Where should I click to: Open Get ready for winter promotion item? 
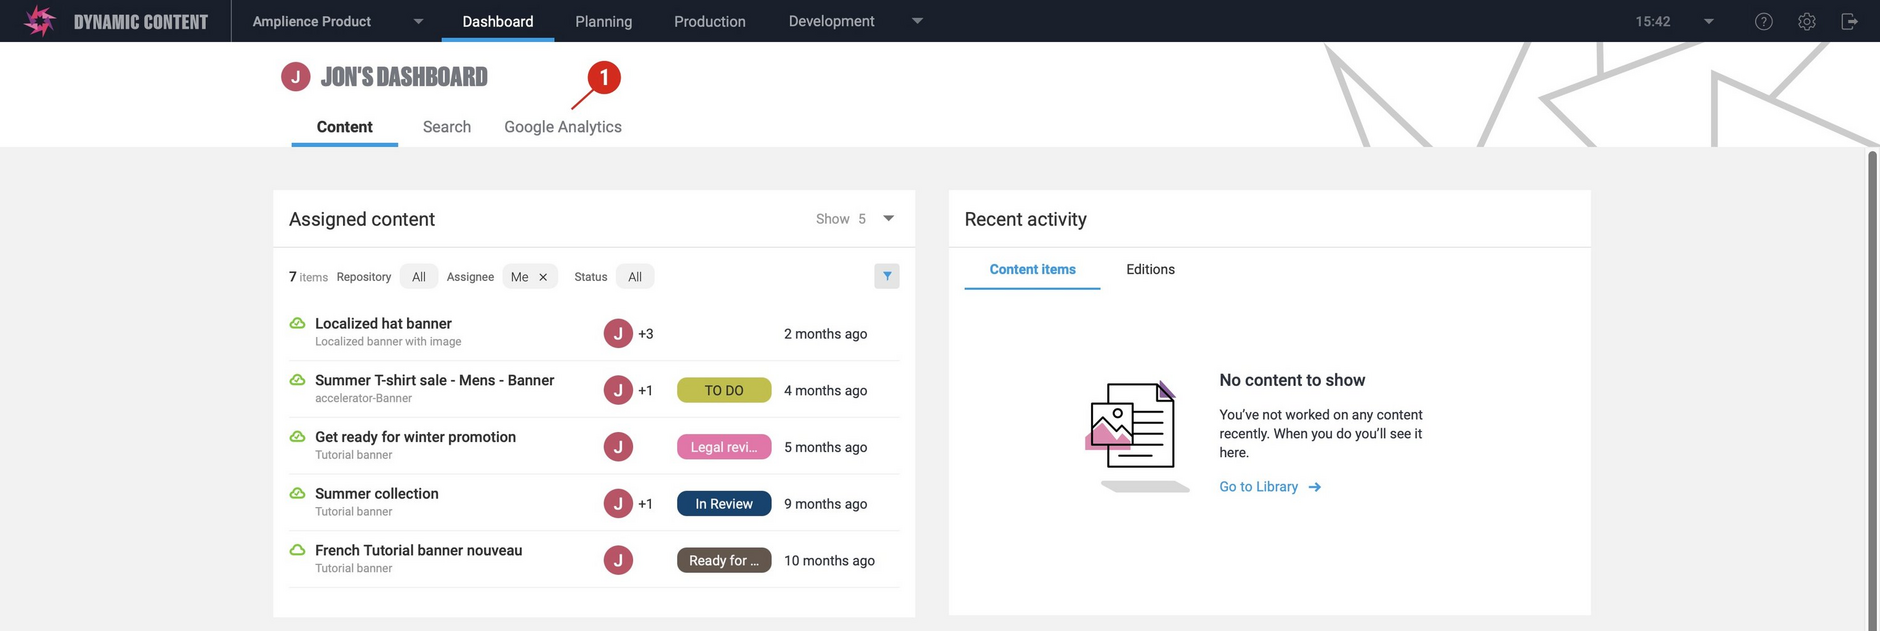pyautogui.click(x=415, y=437)
